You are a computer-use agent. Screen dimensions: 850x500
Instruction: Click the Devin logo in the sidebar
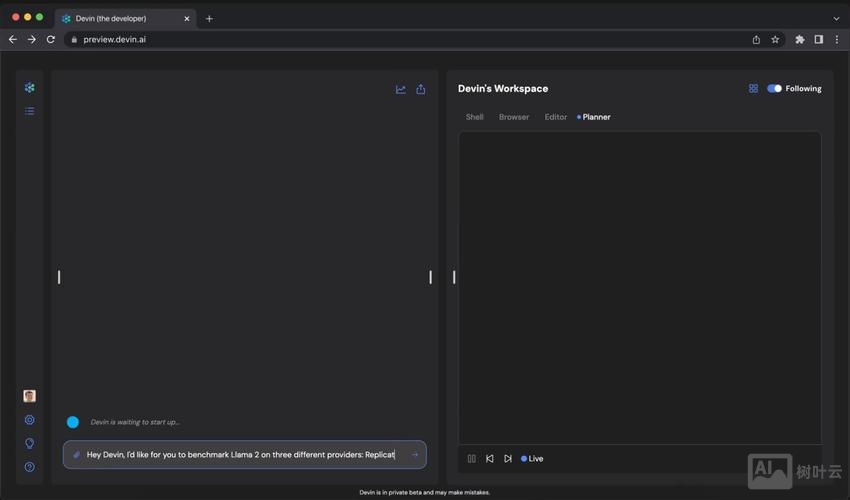29,88
